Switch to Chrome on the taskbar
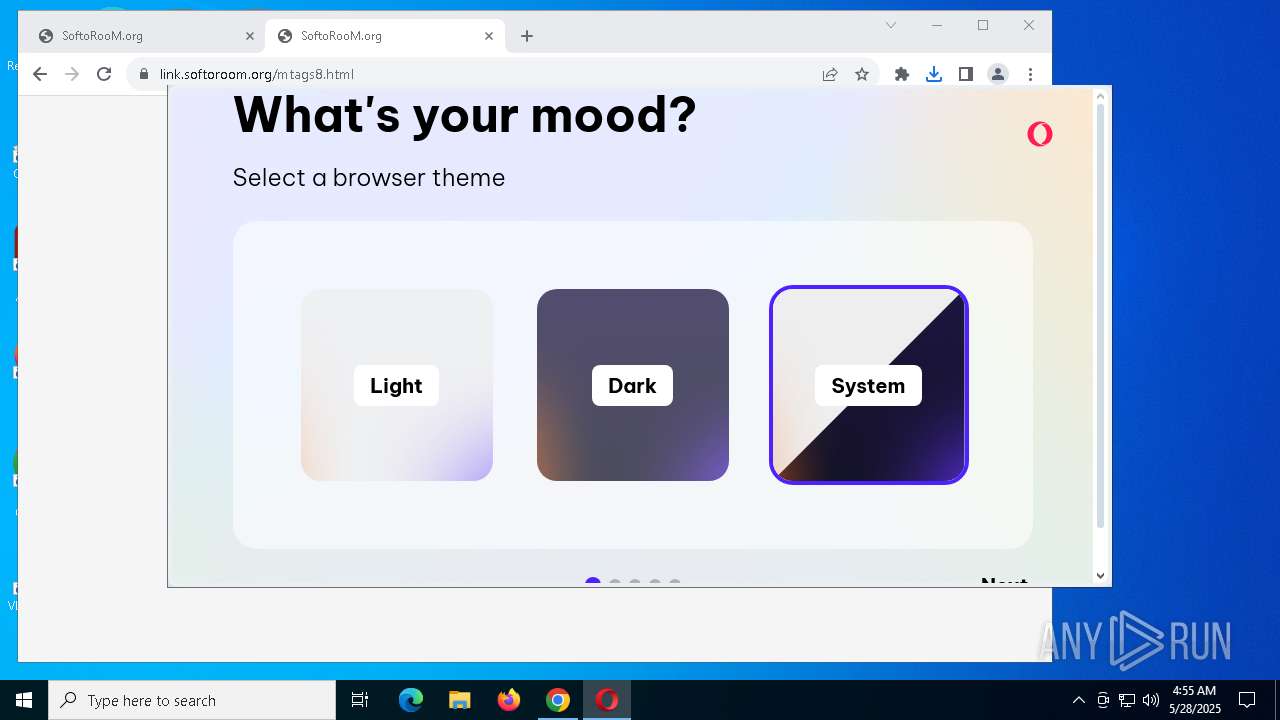The height and width of the screenshot is (720, 1280). (x=558, y=700)
